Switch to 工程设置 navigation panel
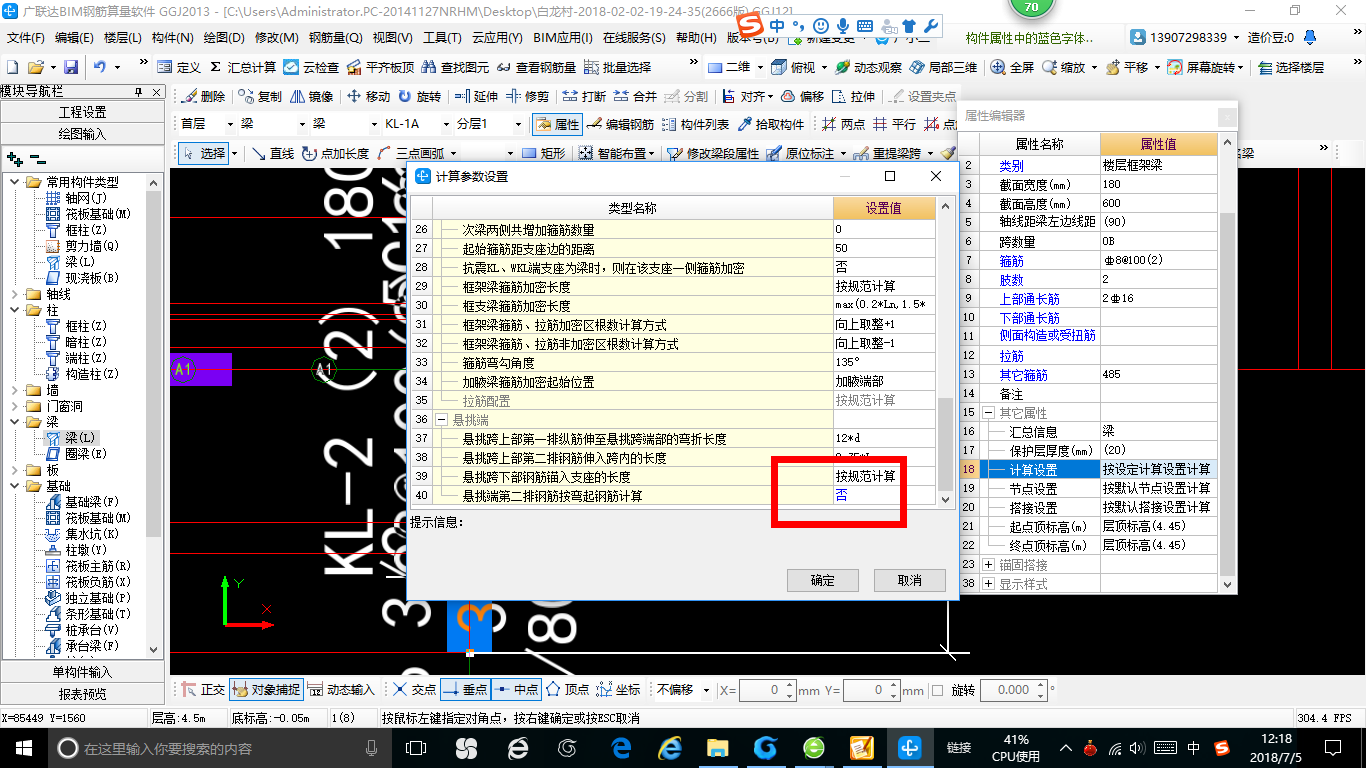 pos(82,112)
